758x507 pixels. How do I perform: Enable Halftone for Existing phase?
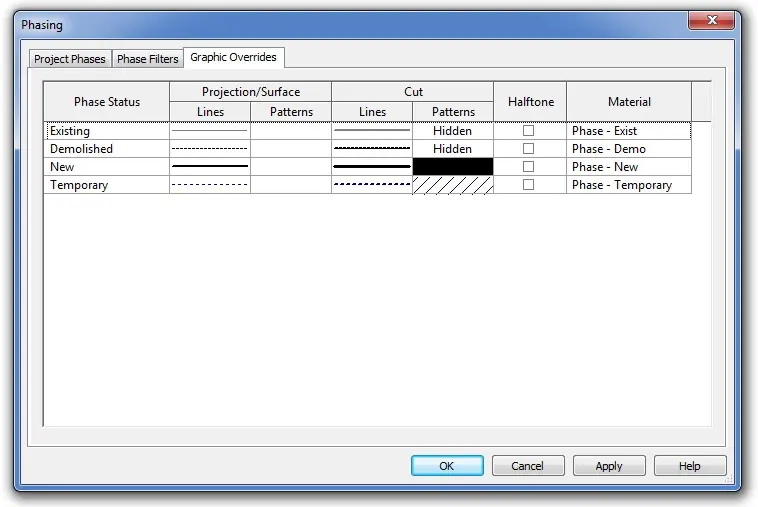tap(528, 130)
